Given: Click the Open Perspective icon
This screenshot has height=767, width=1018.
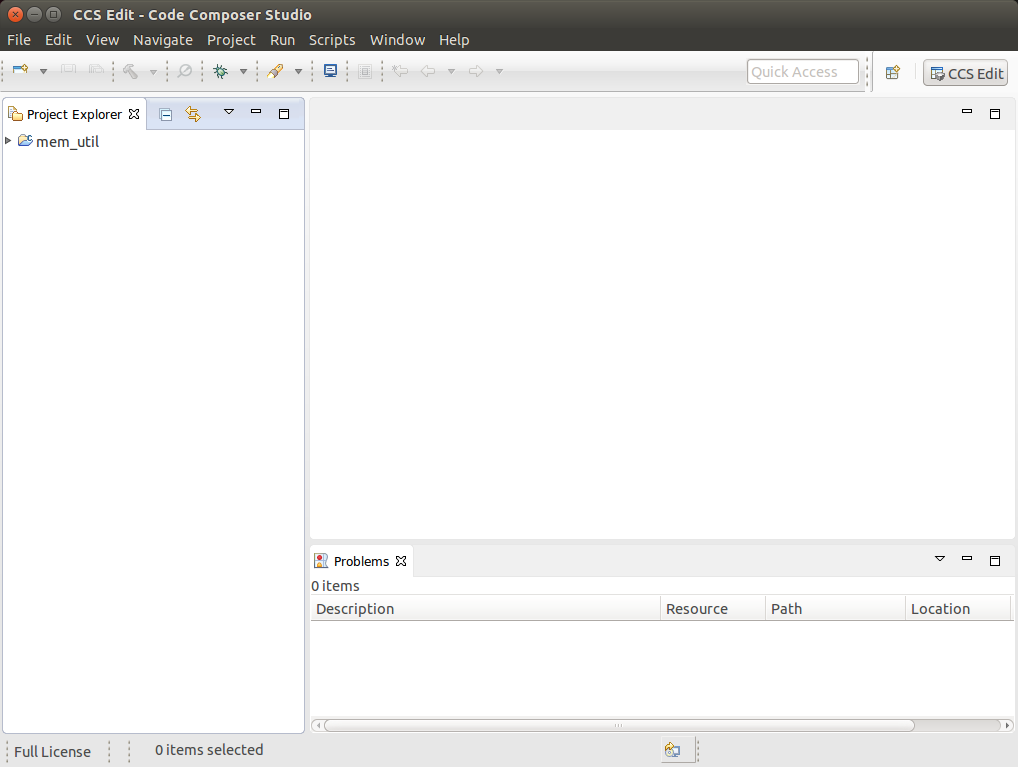Looking at the screenshot, I should point(893,72).
